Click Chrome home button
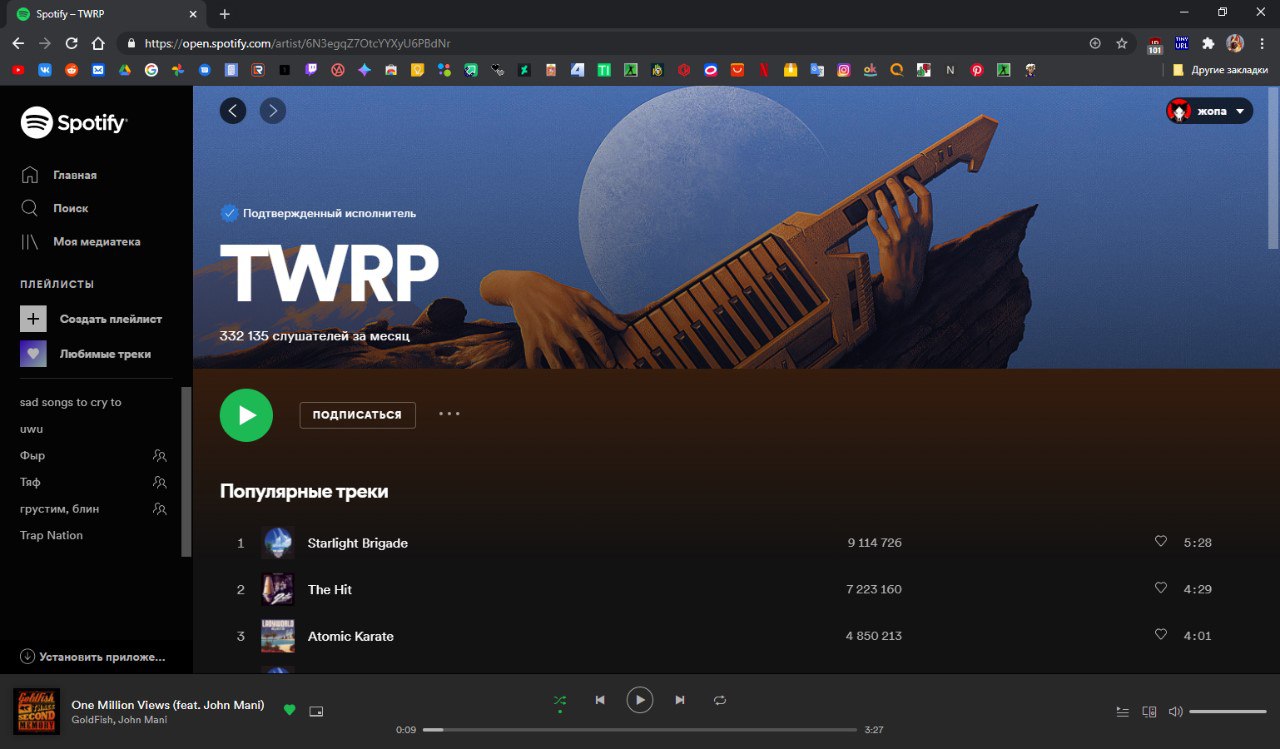 (x=98, y=43)
